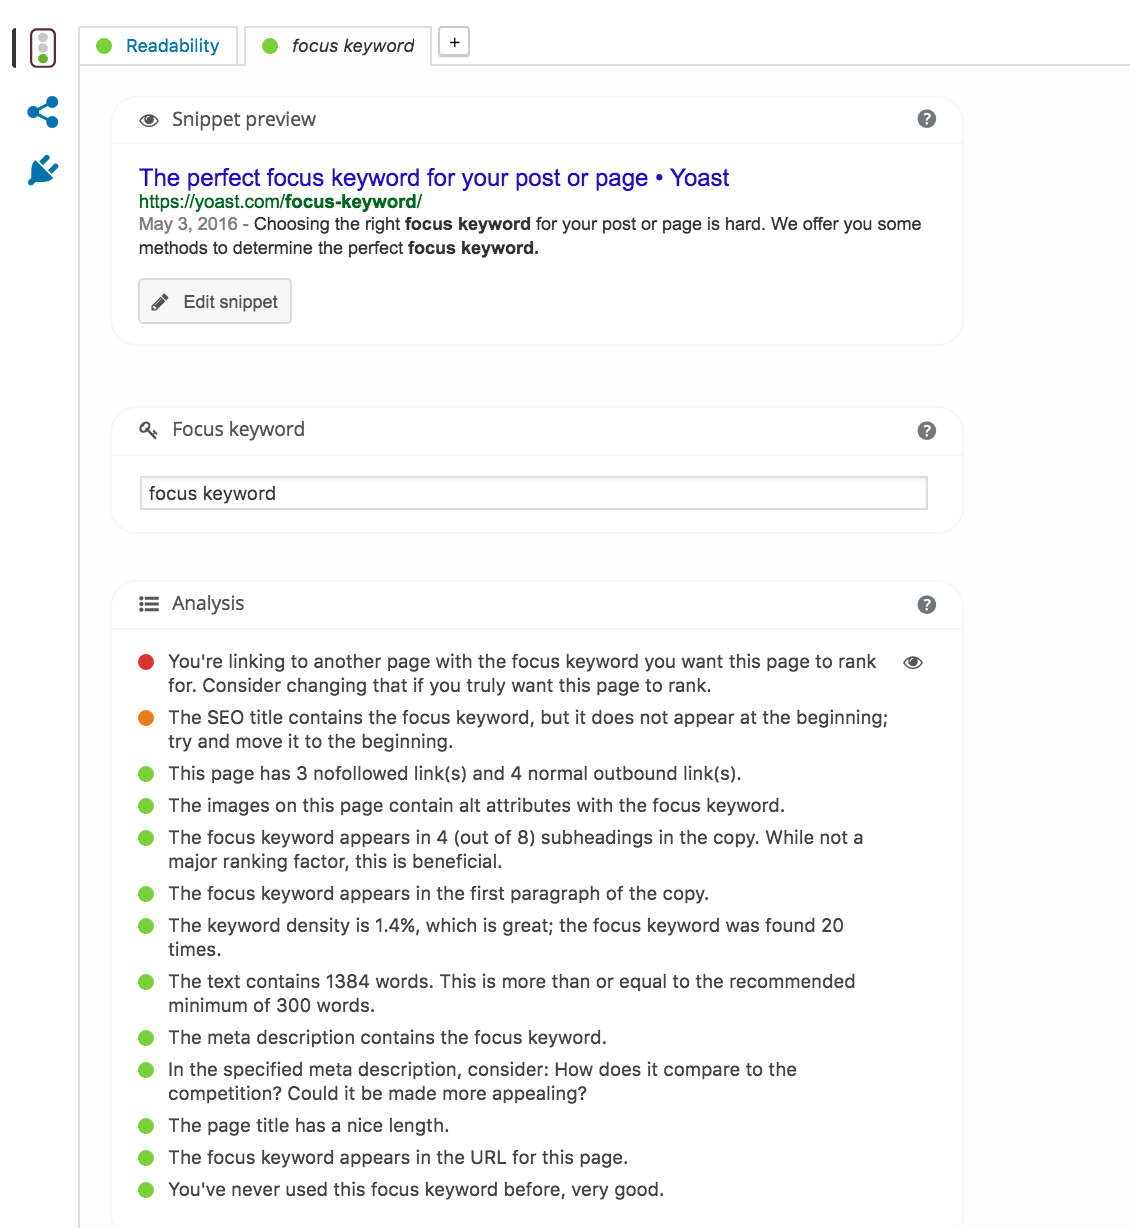Toggle highlighting for the linking warning
The height and width of the screenshot is (1228, 1130).
pos(912,662)
